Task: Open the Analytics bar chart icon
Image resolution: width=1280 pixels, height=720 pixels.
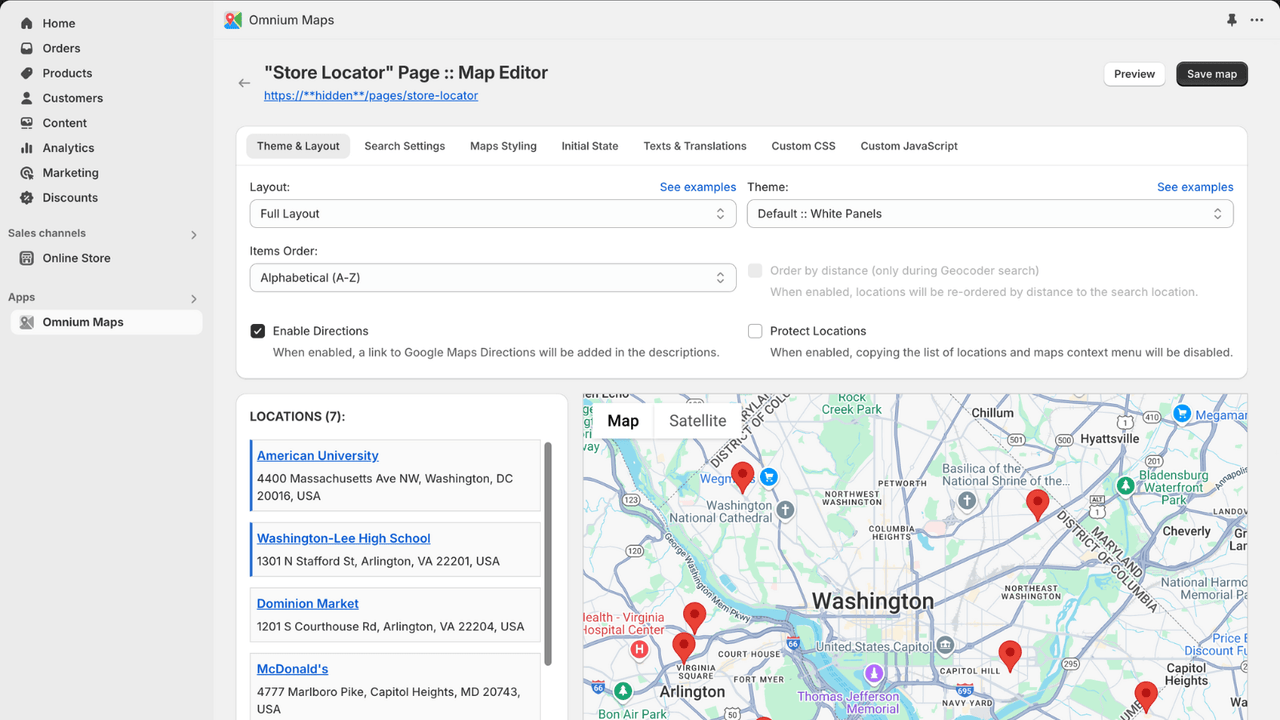Action: [27, 148]
